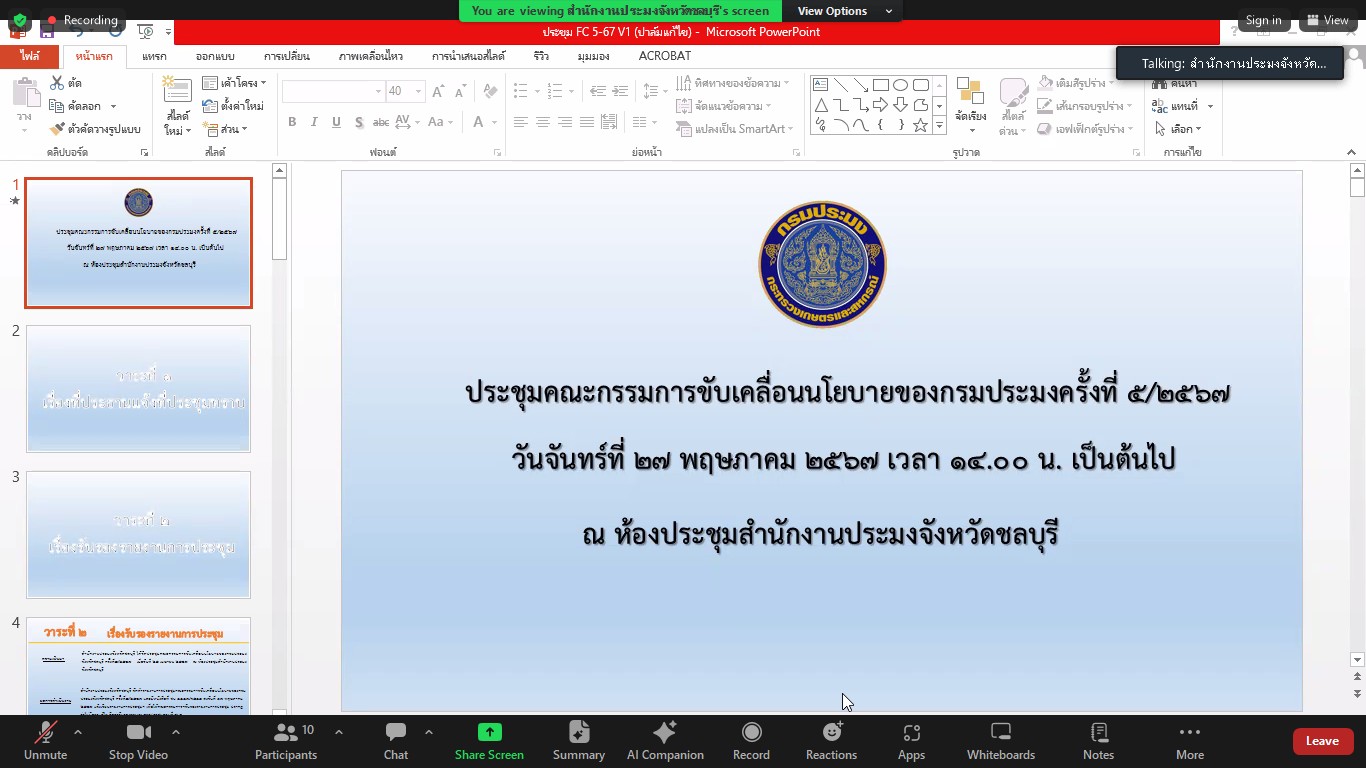This screenshot has height=768, width=1366.
Task: Start recording with Zoom Record button
Action: pyautogui.click(x=751, y=741)
